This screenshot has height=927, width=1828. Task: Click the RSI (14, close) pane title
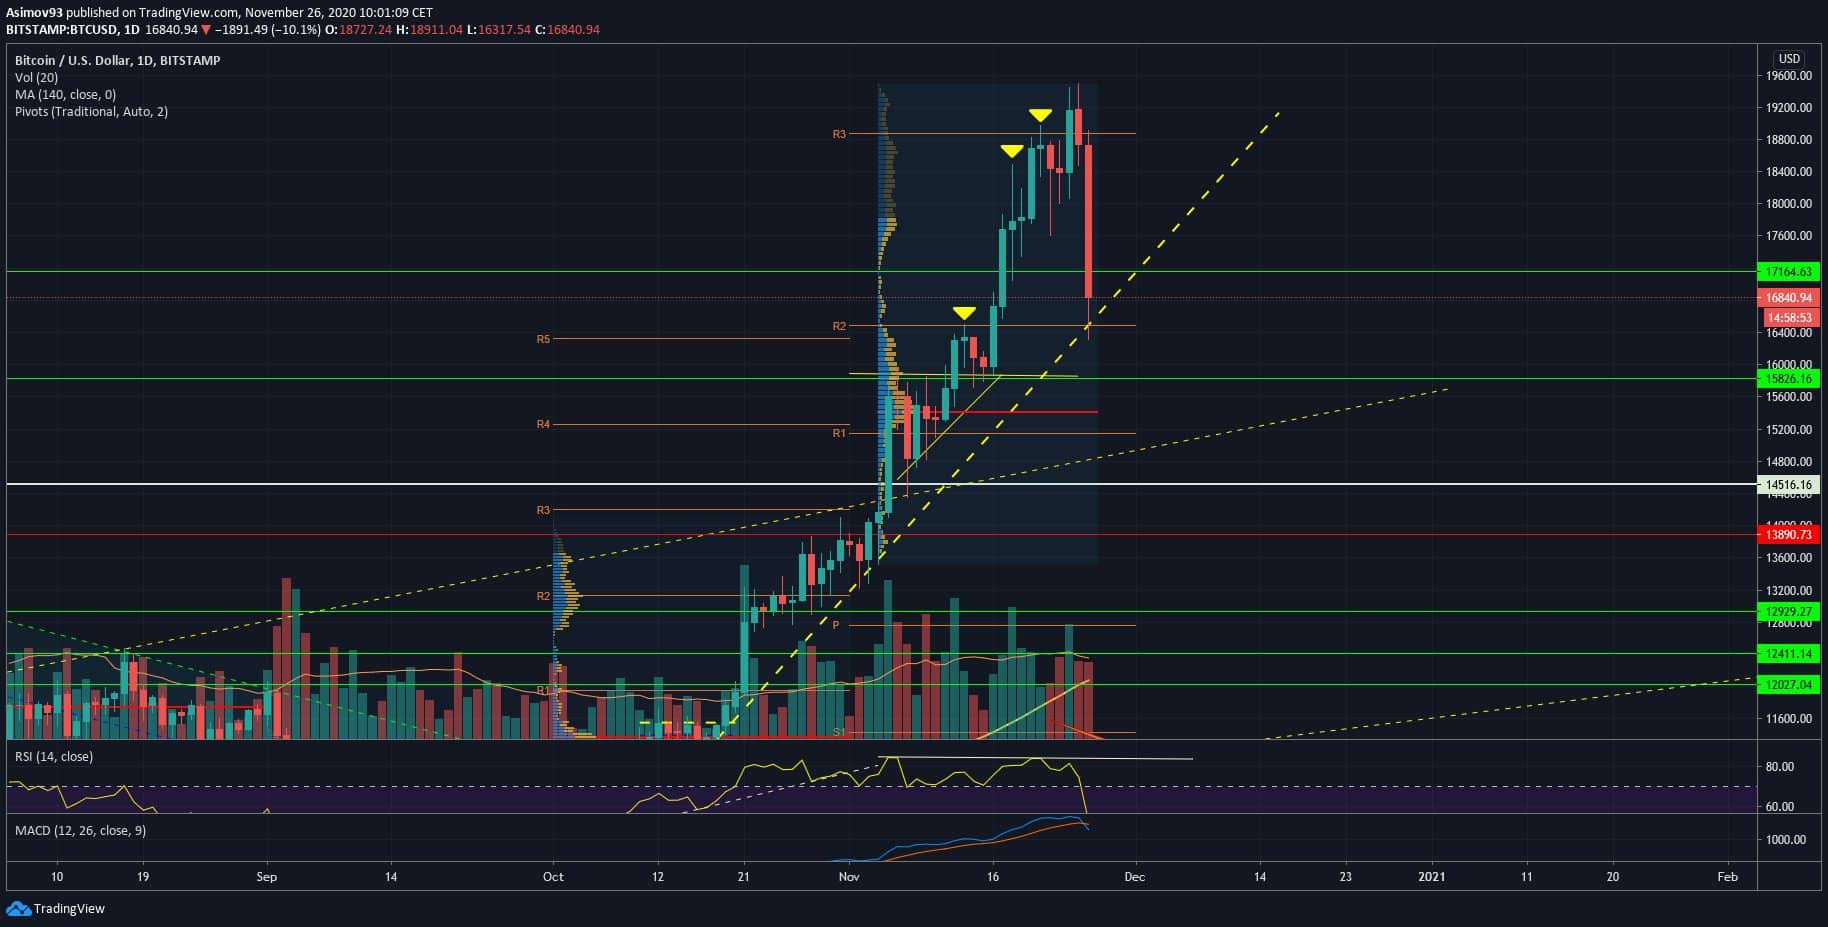point(54,757)
